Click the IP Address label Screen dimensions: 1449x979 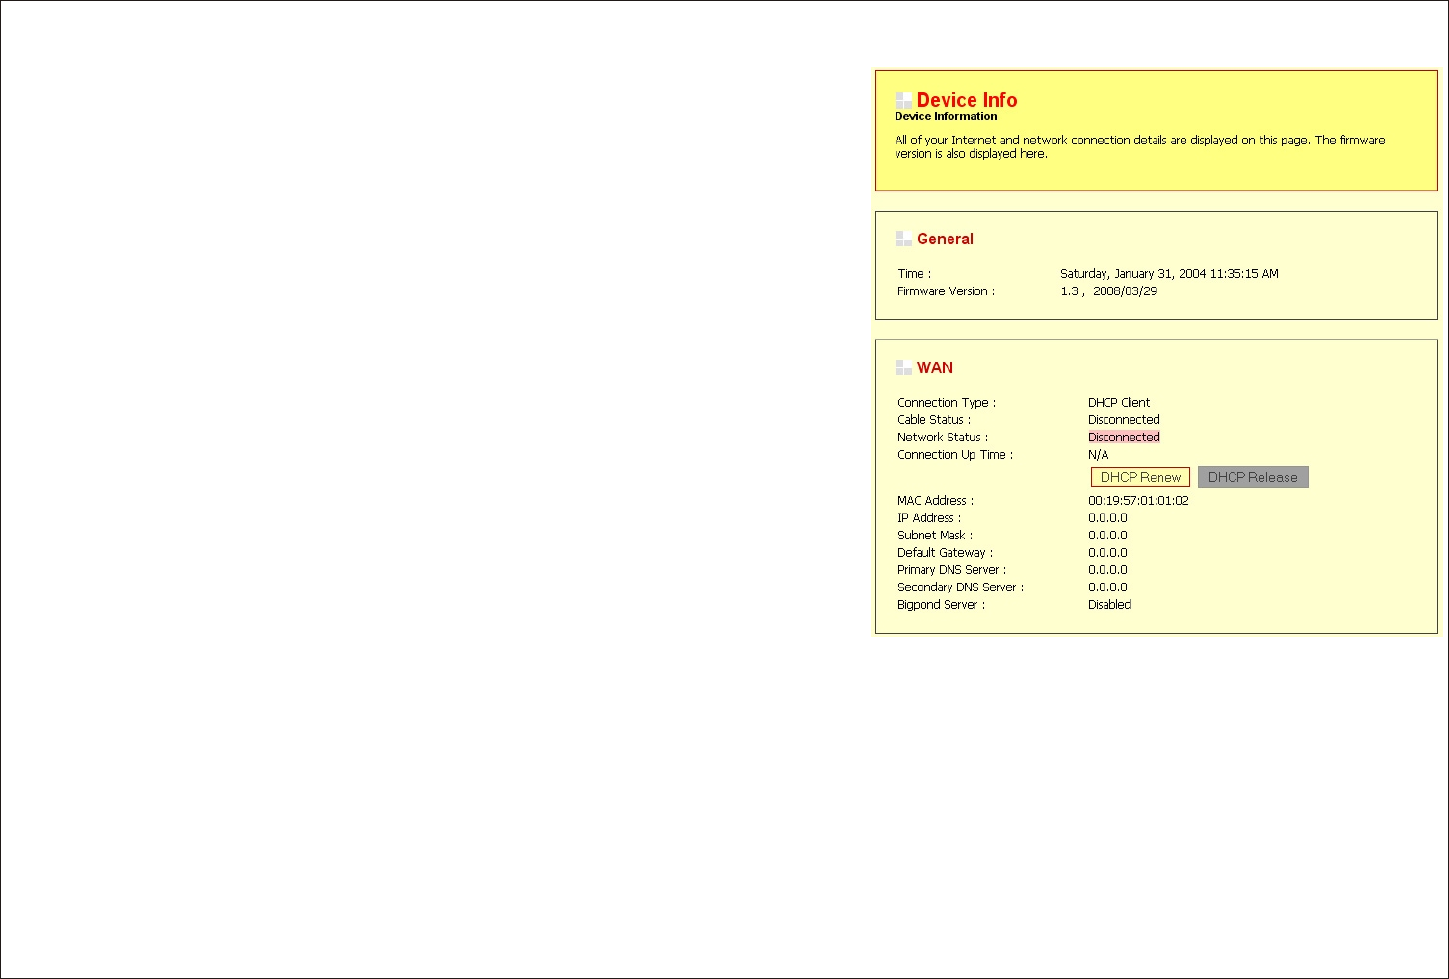[929, 518]
